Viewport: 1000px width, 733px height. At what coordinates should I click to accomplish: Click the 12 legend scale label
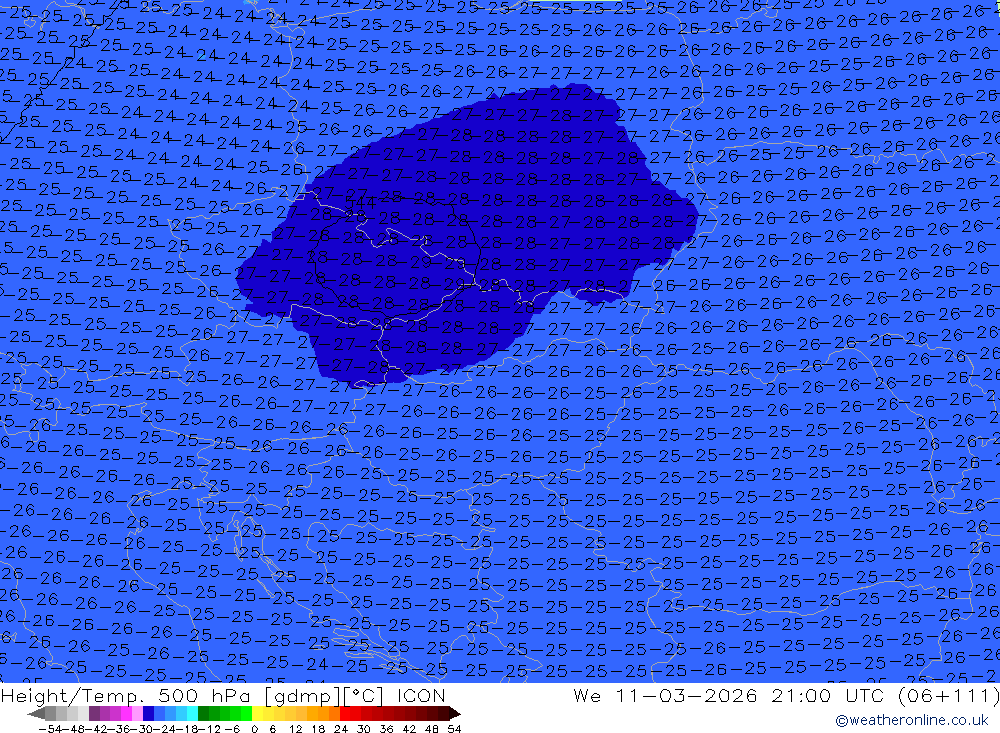(x=296, y=729)
